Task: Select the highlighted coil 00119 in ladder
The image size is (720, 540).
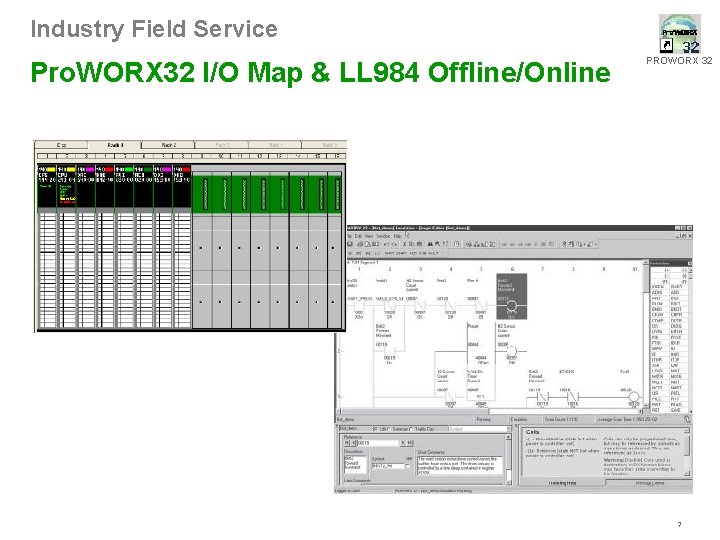Action: 512,297
